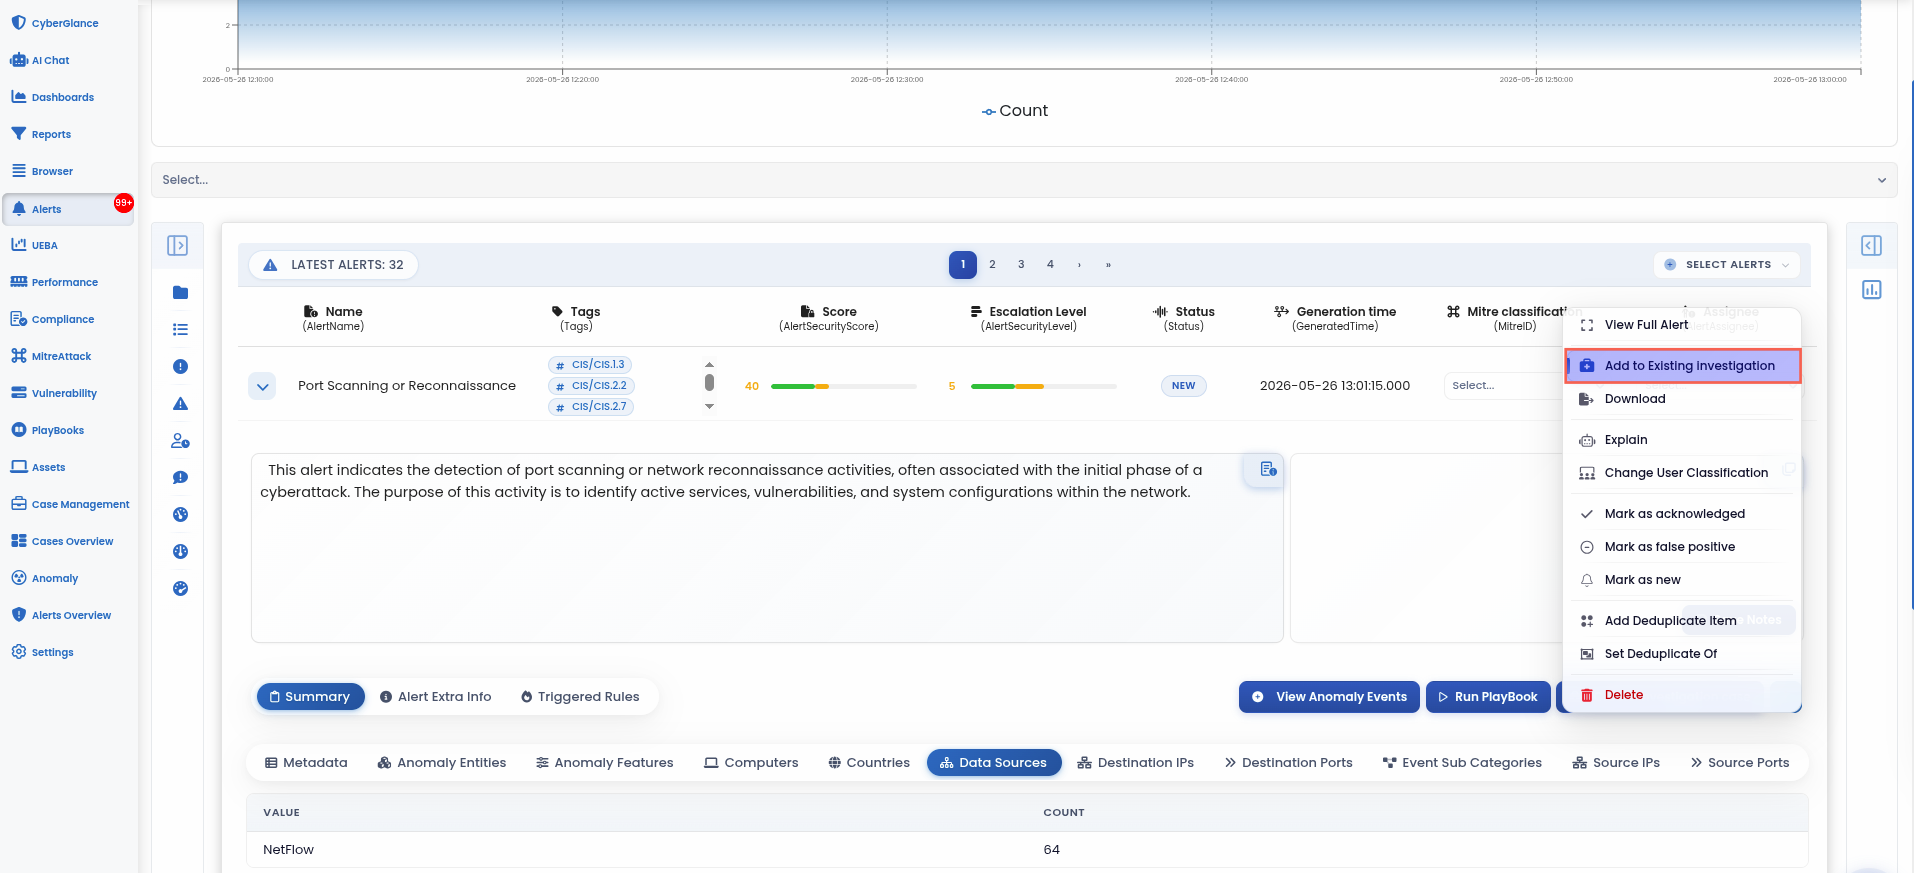Click the document icon beside the alert description
Screen dimensions: 1914x873
1268,469
